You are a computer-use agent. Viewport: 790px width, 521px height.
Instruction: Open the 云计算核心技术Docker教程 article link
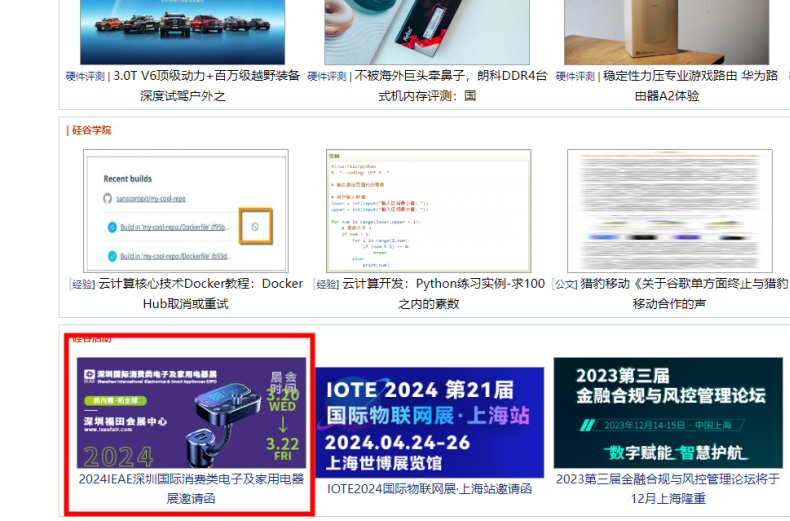tap(200, 284)
